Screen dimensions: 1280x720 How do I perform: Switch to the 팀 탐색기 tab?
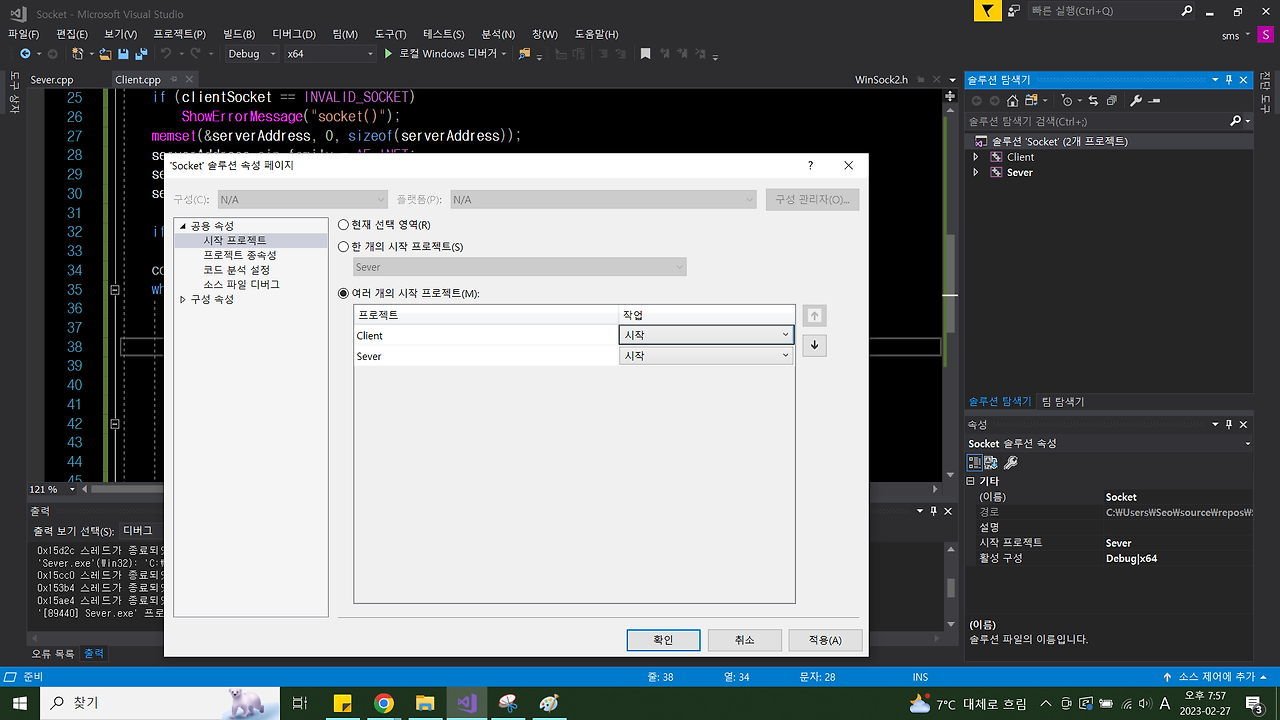(1063, 401)
